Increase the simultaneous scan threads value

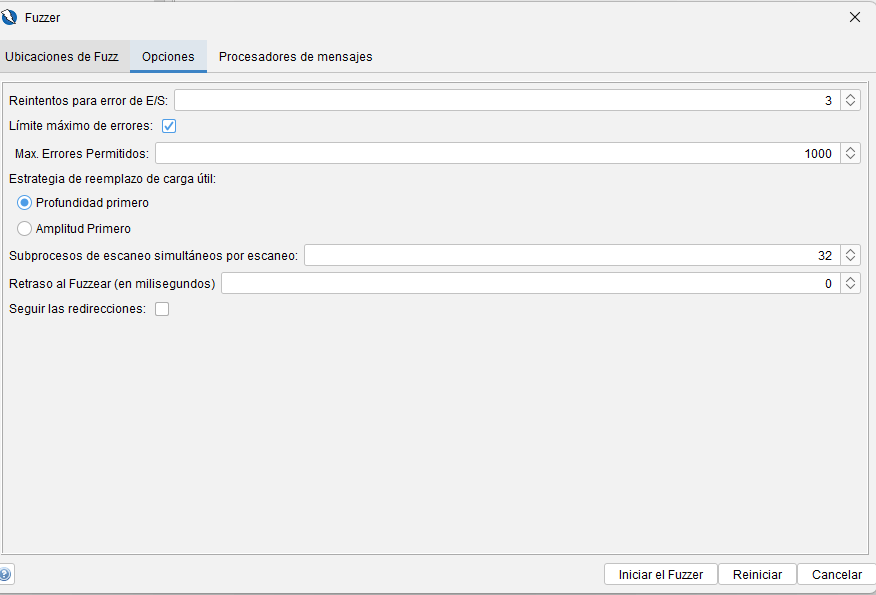[x=850, y=251]
